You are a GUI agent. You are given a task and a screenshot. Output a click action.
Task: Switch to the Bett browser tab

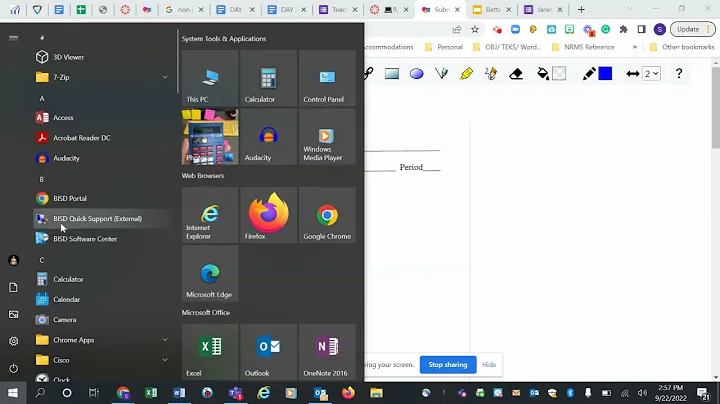pyautogui.click(x=491, y=10)
